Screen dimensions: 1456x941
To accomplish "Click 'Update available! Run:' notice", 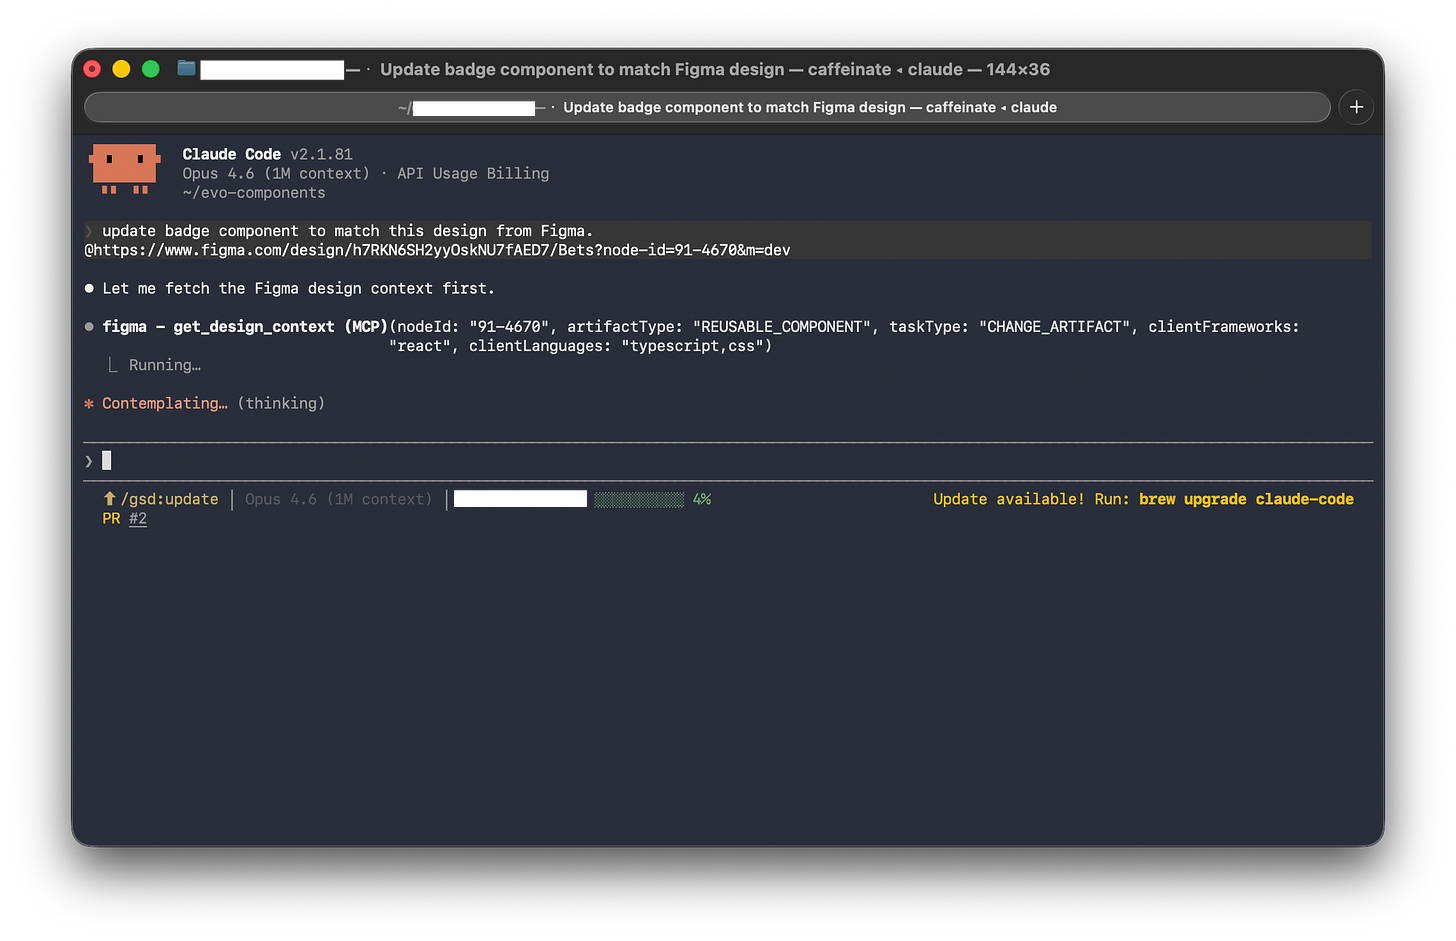I will (x=1031, y=499).
